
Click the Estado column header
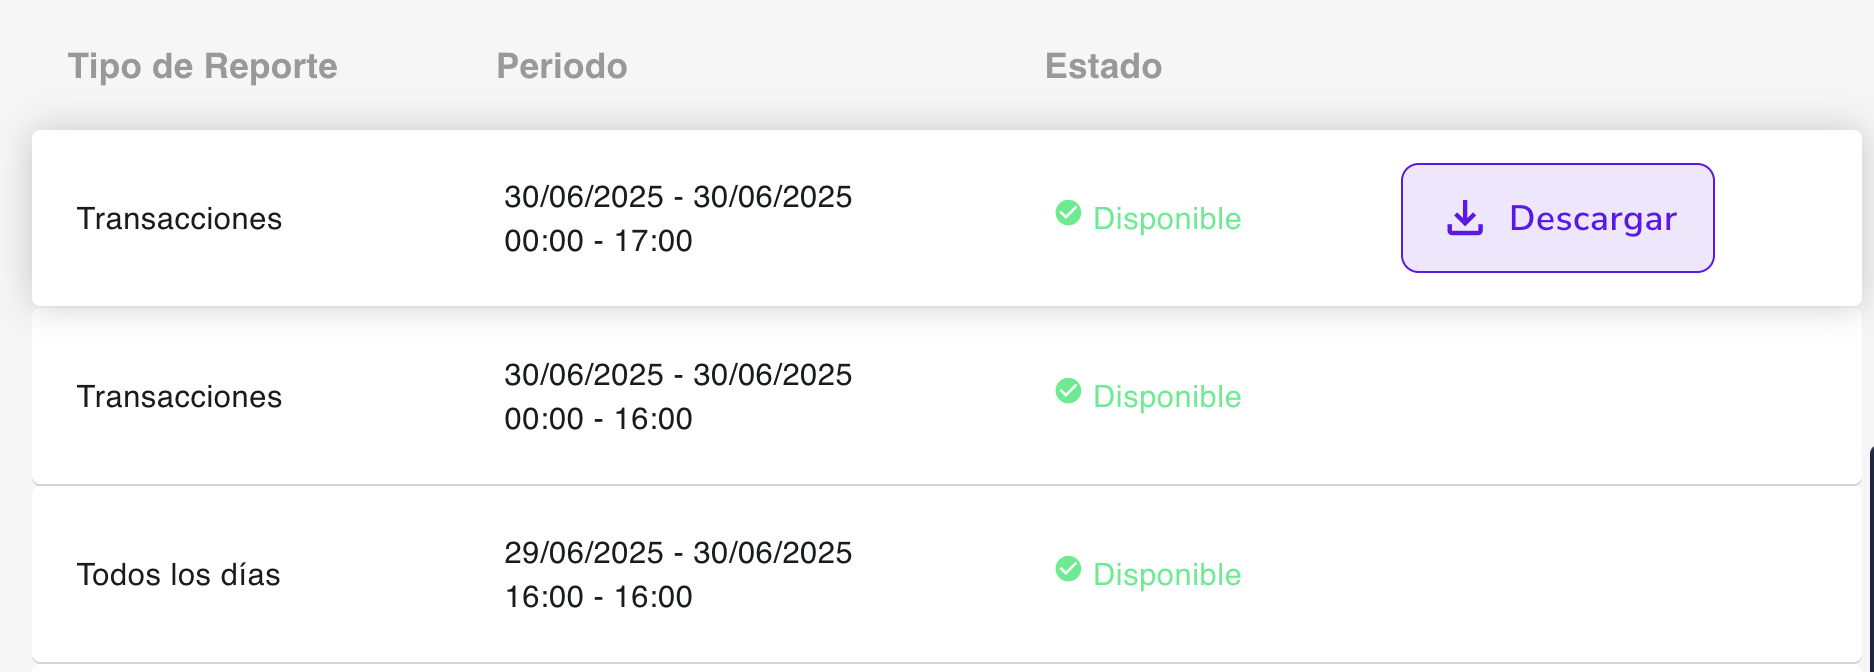tap(1104, 66)
